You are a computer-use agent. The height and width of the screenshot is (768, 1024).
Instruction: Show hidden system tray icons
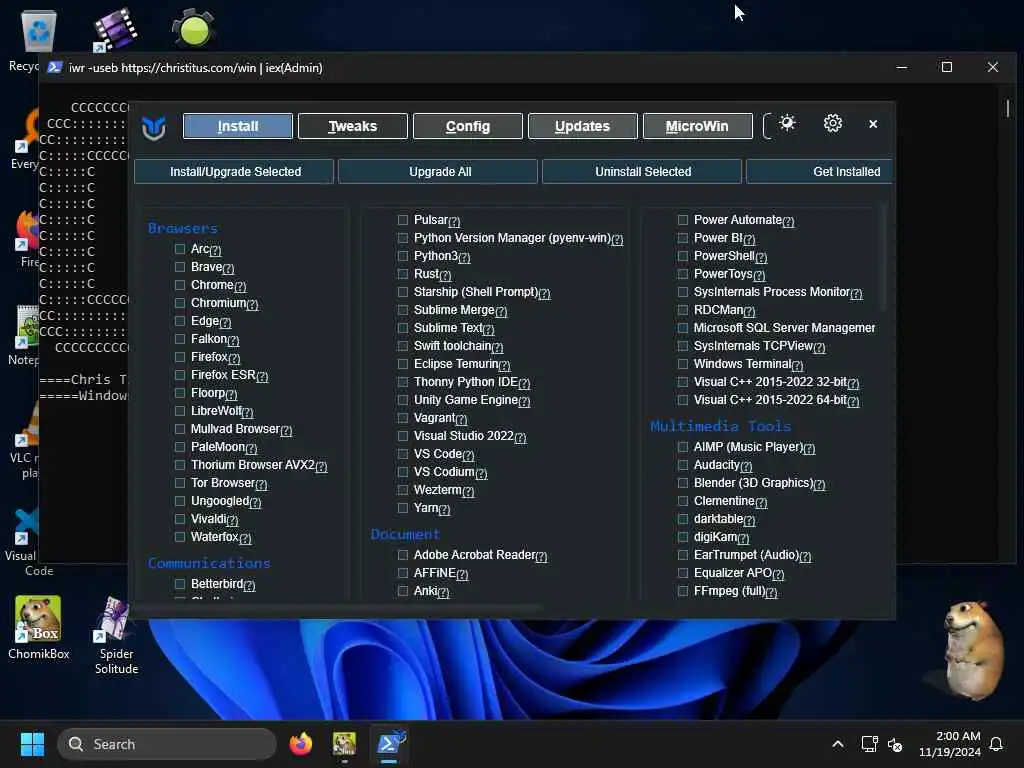pyautogui.click(x=838, y=744)
